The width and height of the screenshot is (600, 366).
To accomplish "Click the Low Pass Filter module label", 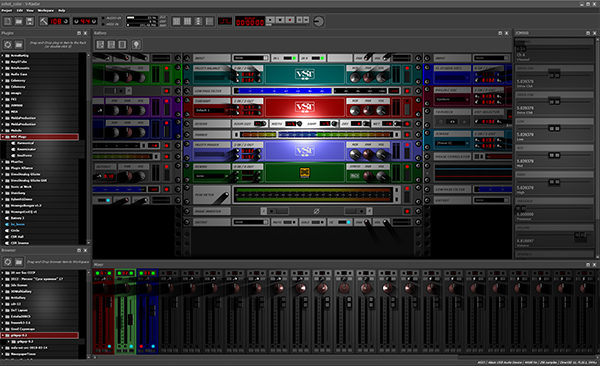I will point(212,91).
